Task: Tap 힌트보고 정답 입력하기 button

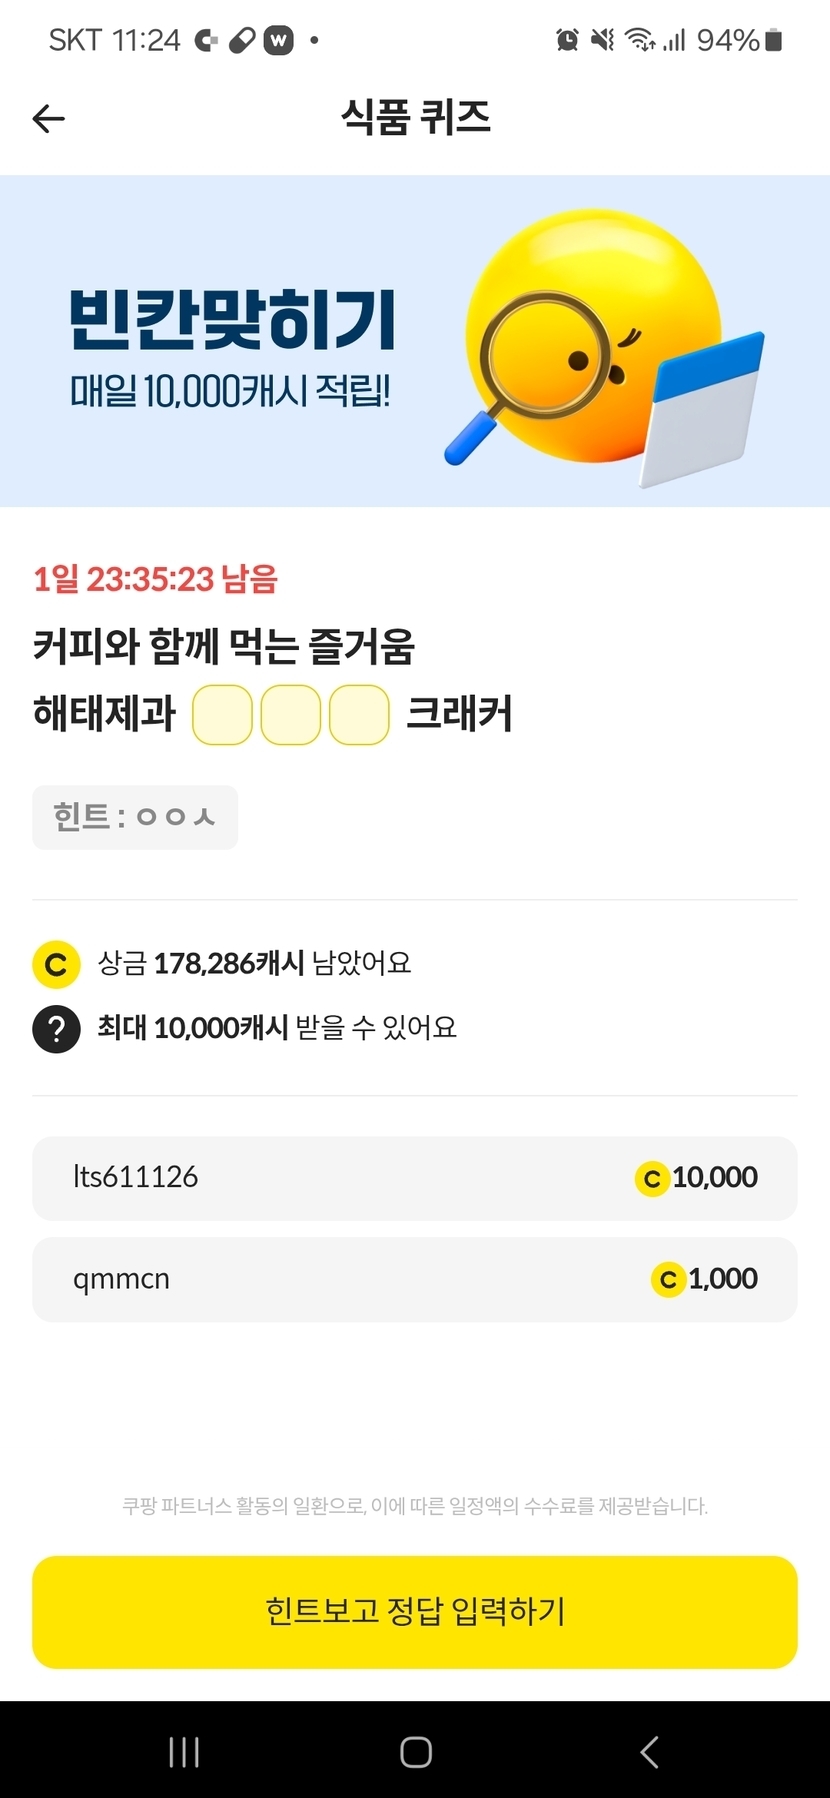Action: tap(415, 1611)
